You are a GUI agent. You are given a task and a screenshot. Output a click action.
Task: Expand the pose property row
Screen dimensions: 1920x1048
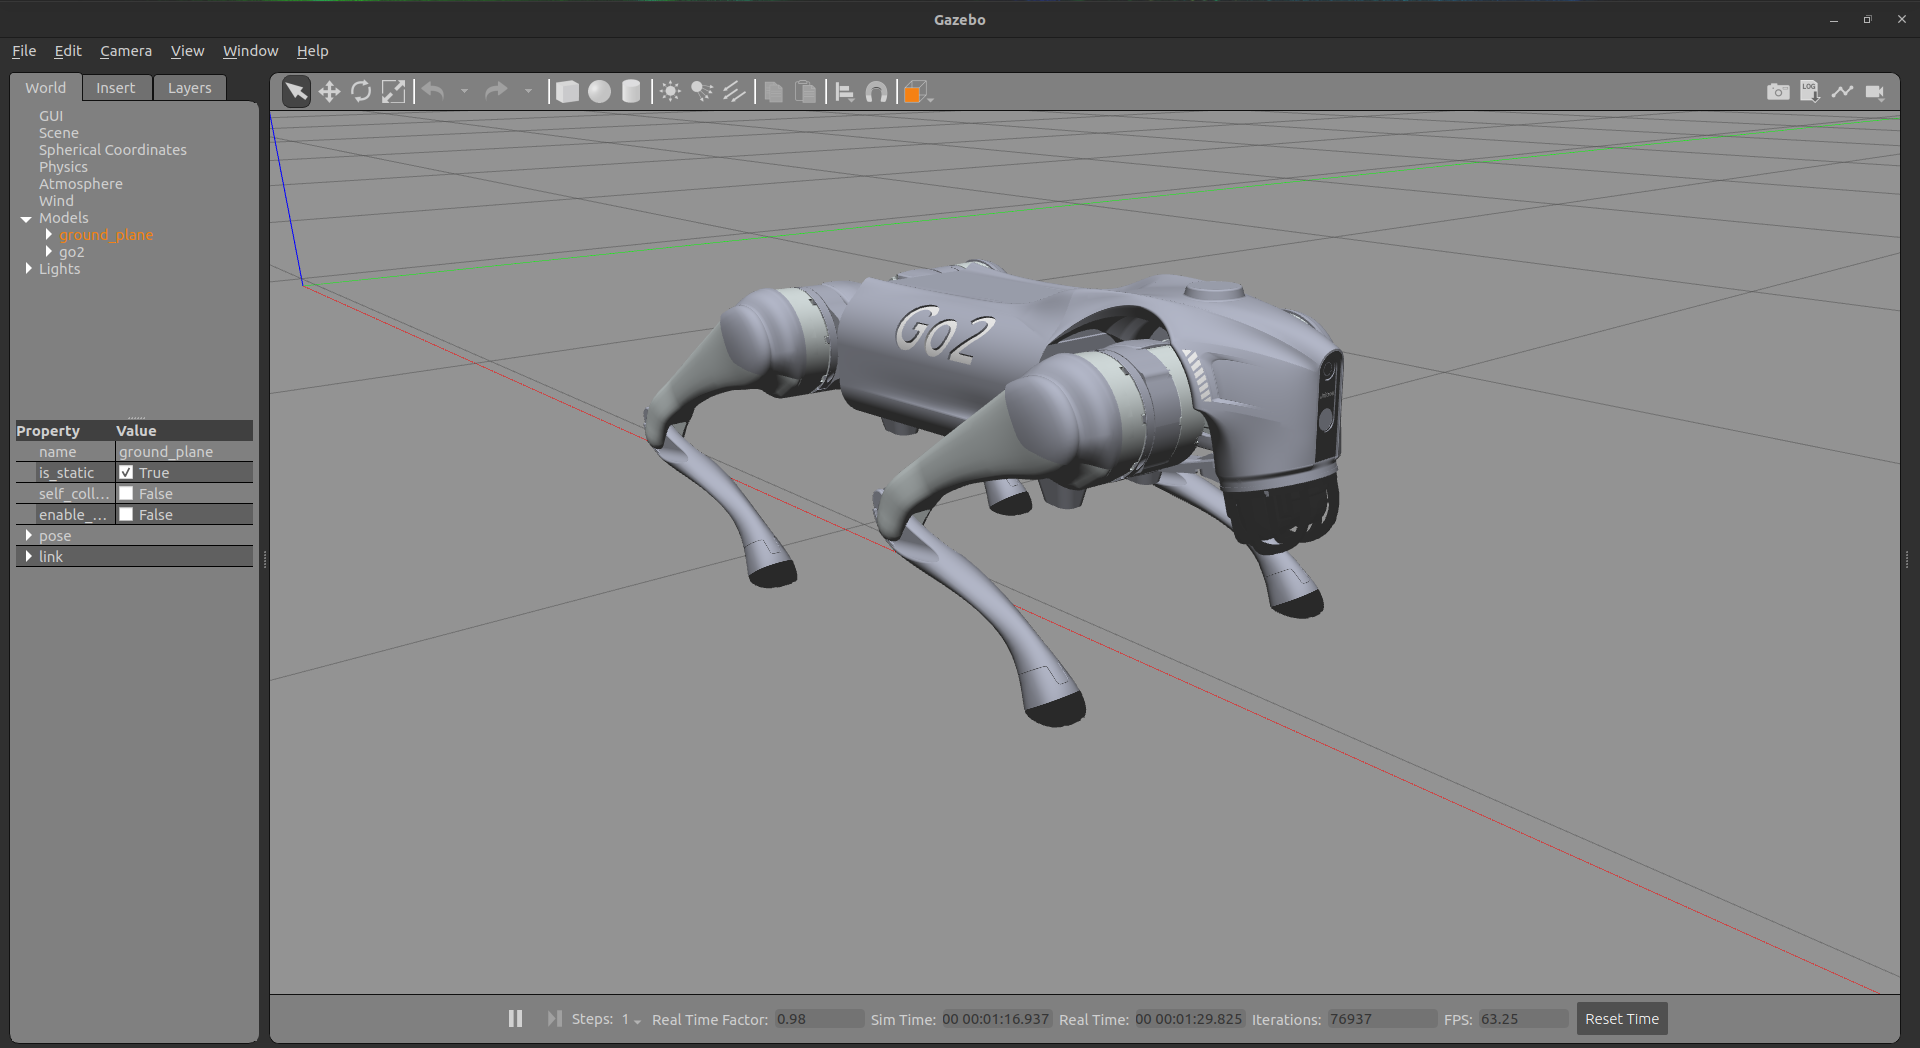tap(28, 535)
